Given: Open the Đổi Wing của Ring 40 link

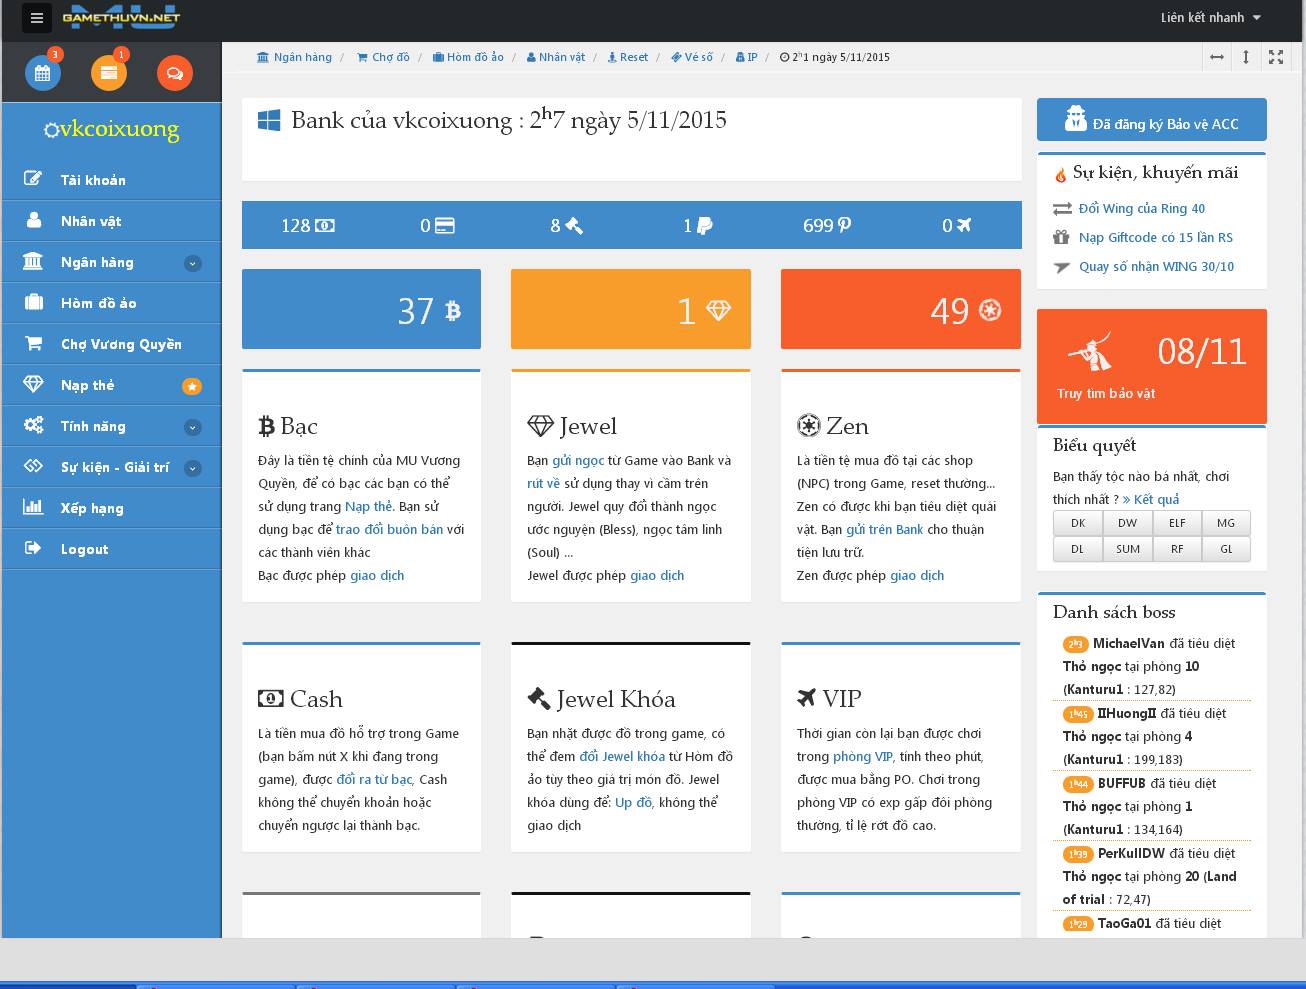Looking at the screenshot, I should click(x=1141, y=208).
